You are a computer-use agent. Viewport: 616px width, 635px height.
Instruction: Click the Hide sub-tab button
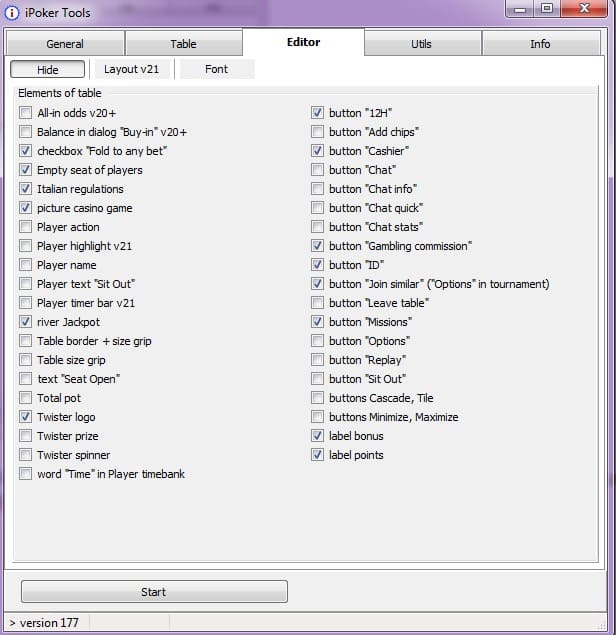click(x=47, y=69)
